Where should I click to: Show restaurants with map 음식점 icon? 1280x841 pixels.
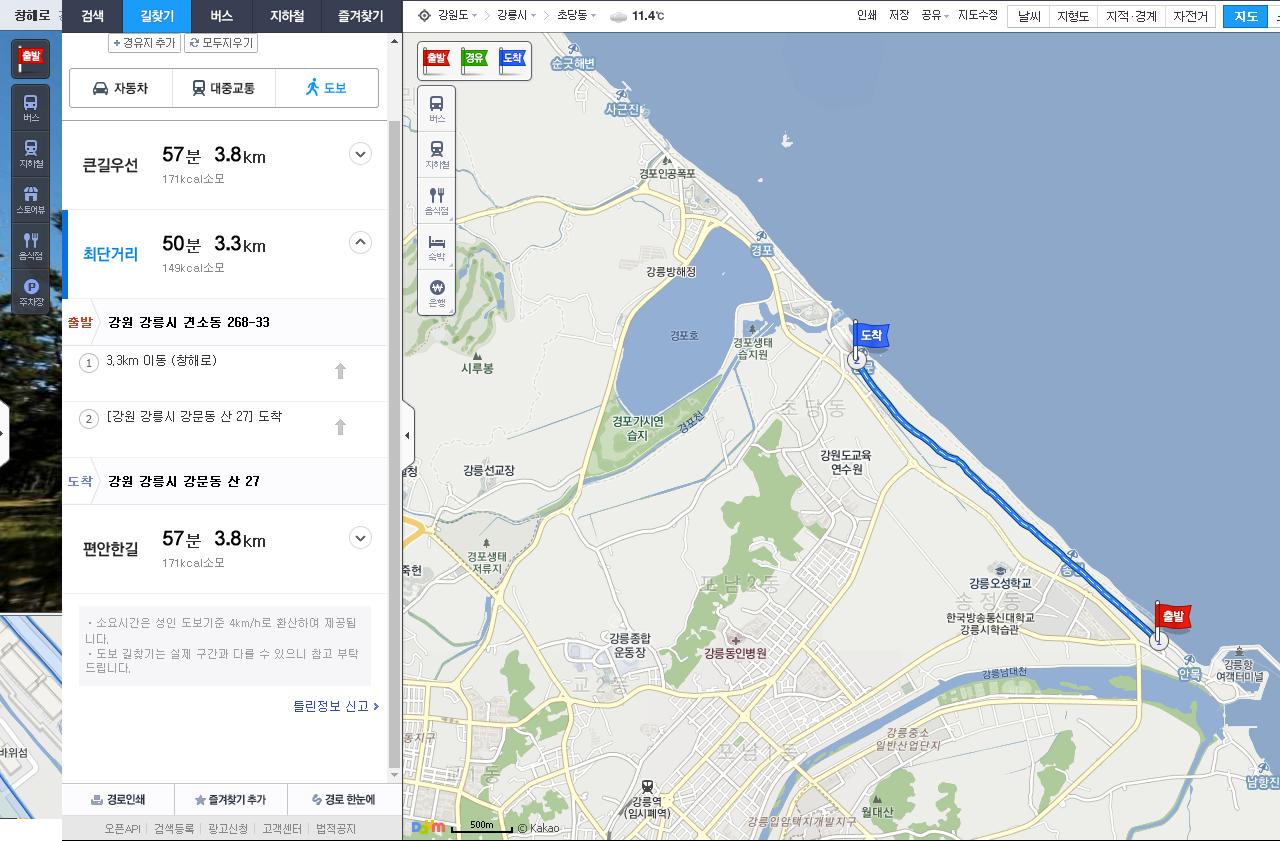pyautogui.click(x=437, y=200)
